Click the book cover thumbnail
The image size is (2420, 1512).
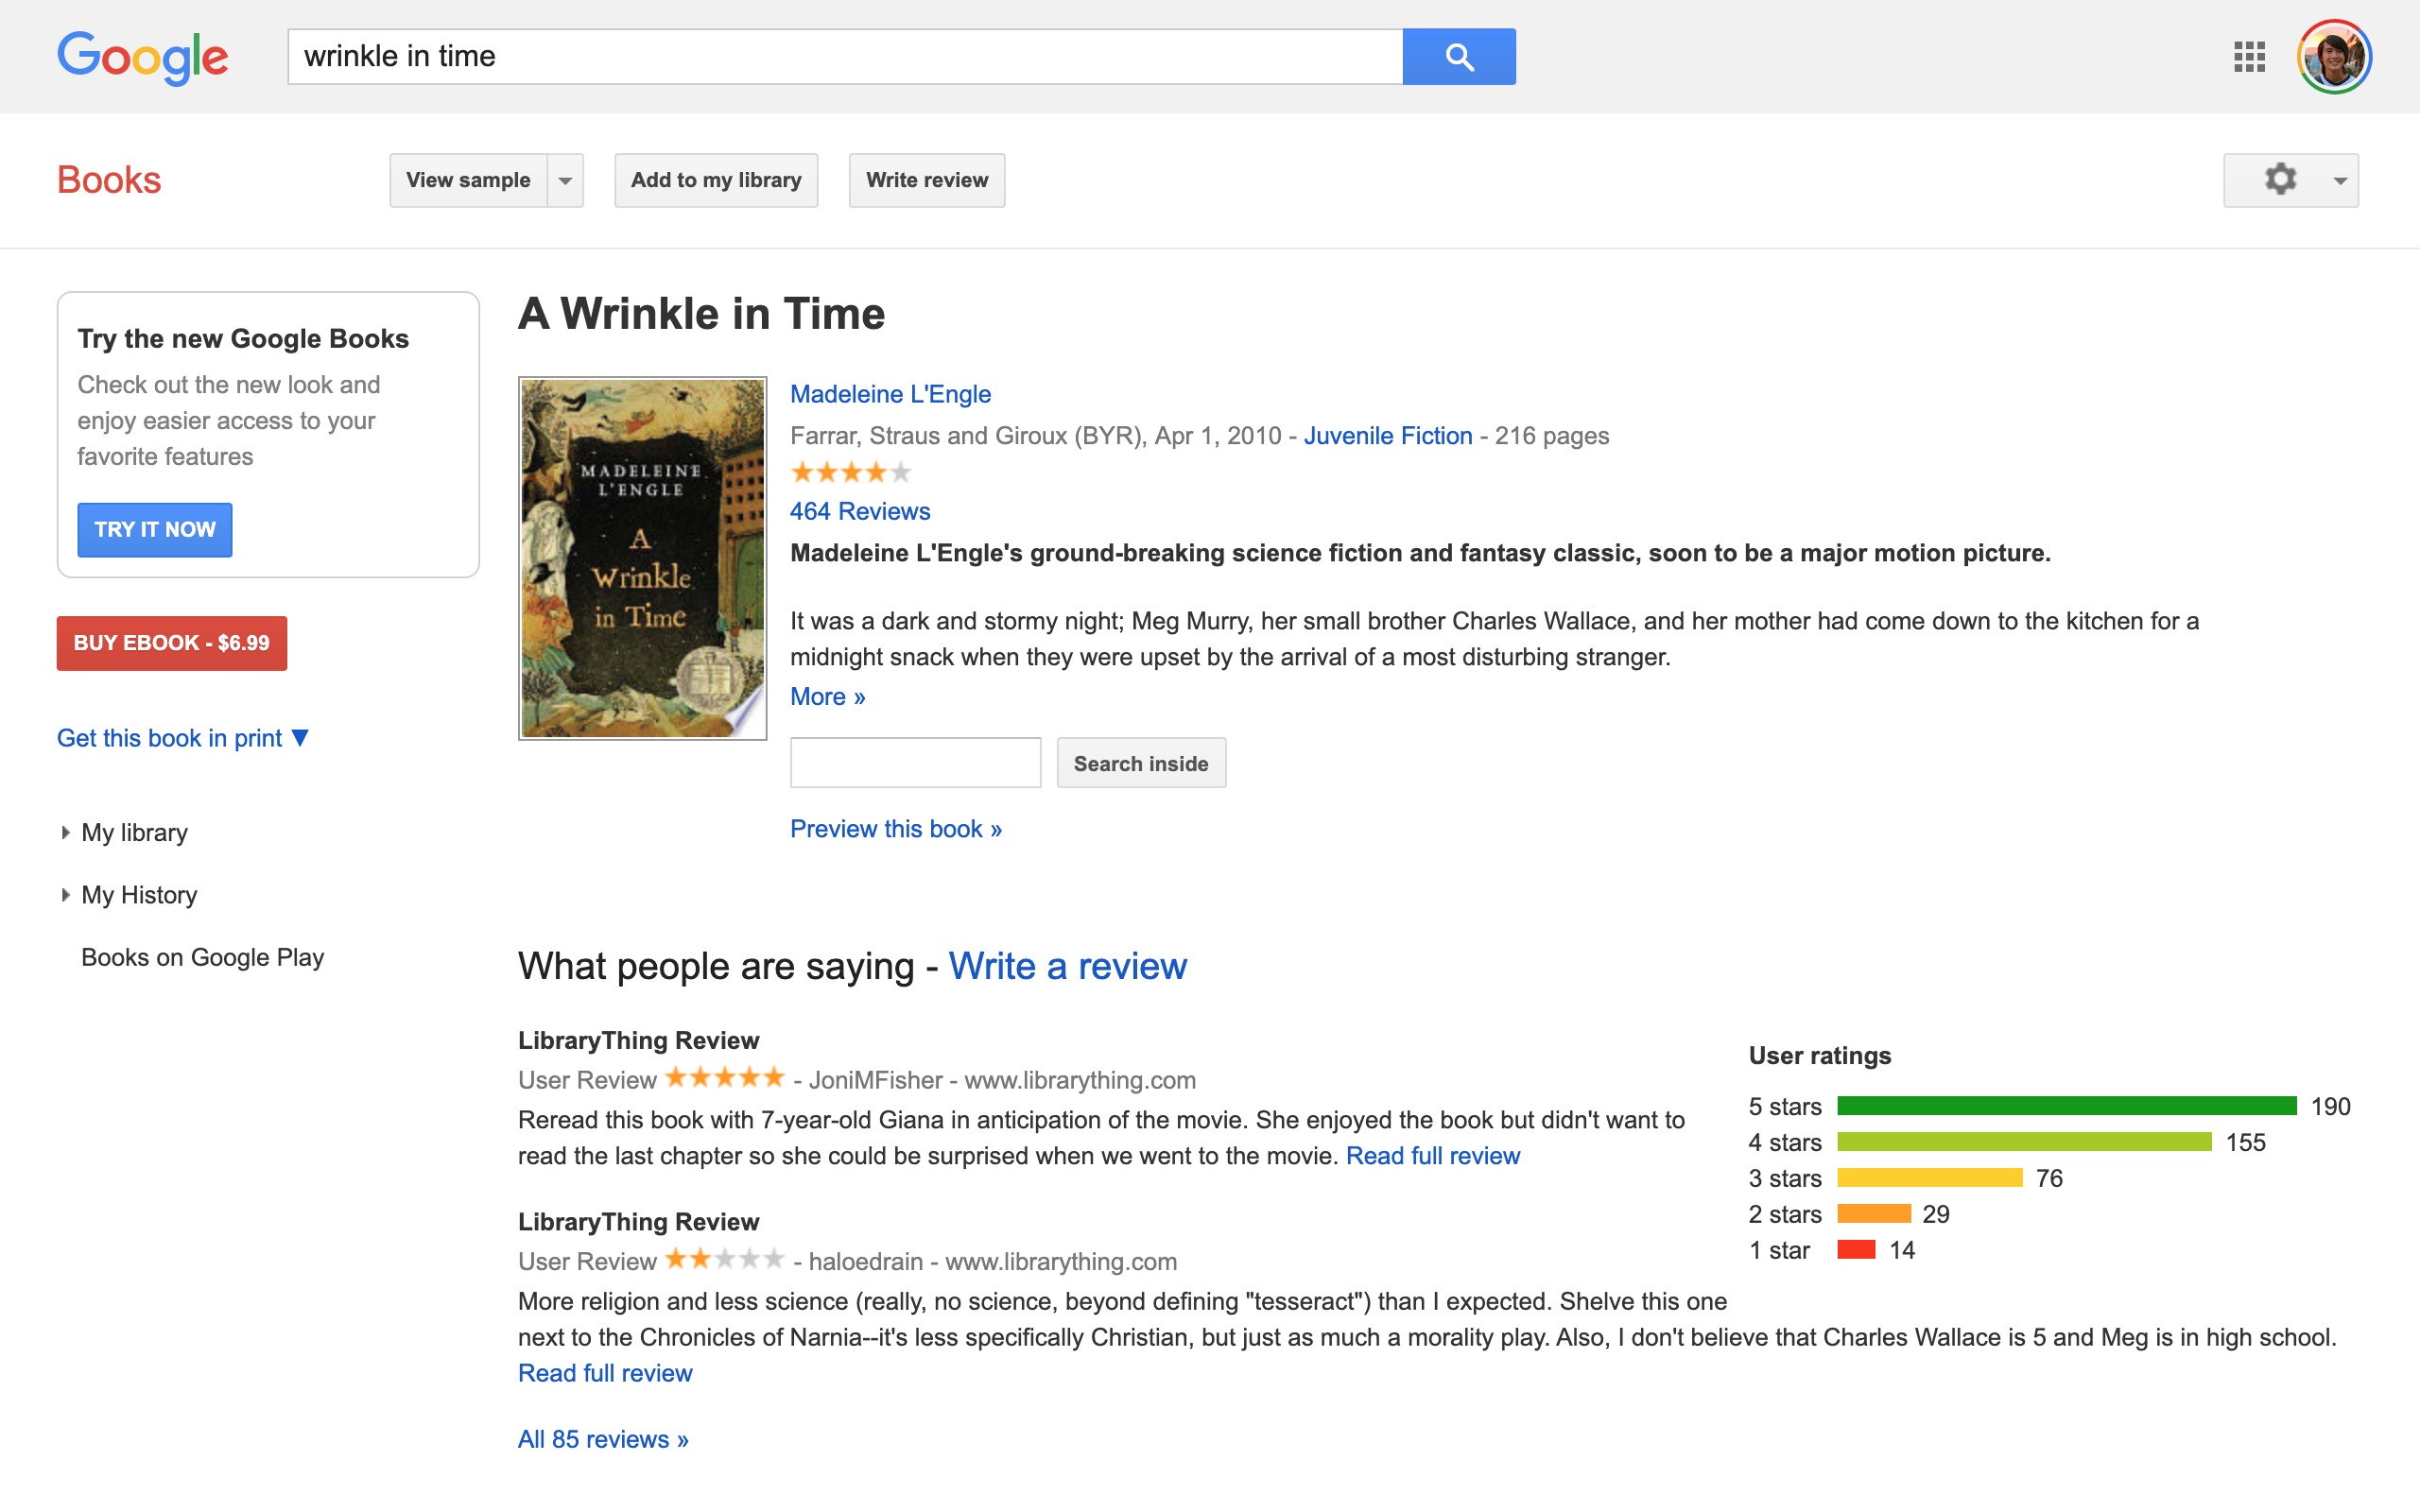tap(643, 557)
